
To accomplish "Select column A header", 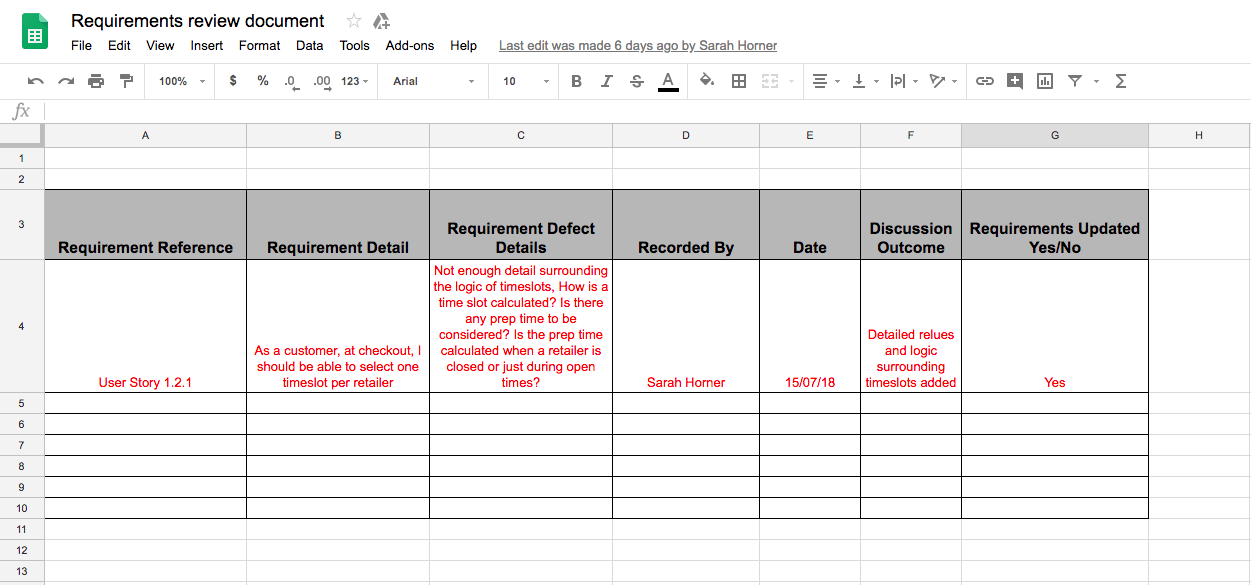I will pyautogui.click(x=146, y=135).
